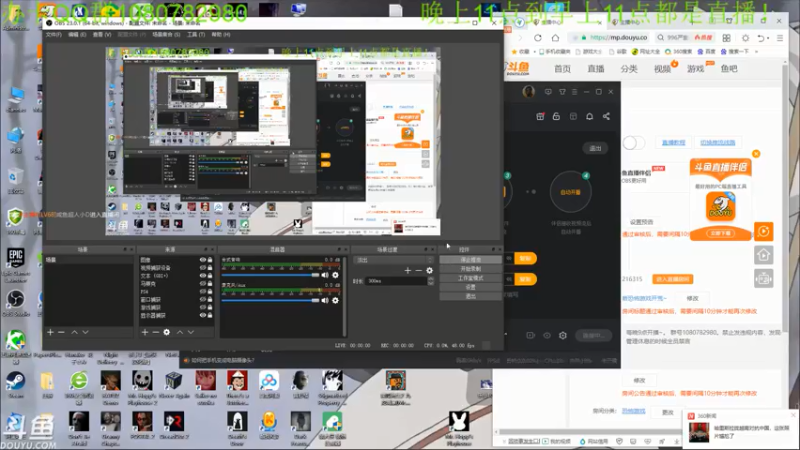Image resolution: width=800 pixels, height=450 pixels.
Task: Click the bell notification icon in Douyu companion
Action: (x=589, y=116)
